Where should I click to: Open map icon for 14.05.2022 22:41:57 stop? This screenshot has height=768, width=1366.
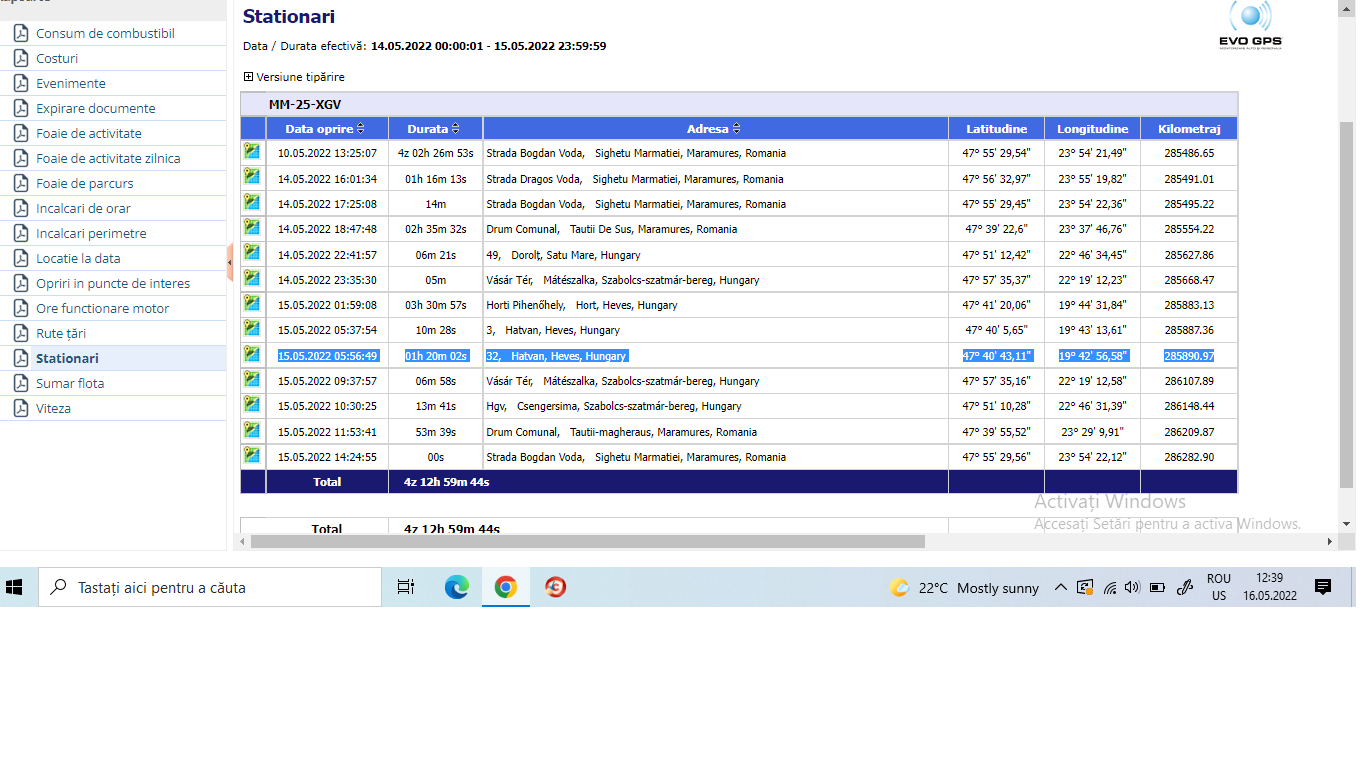click(251, 253)
